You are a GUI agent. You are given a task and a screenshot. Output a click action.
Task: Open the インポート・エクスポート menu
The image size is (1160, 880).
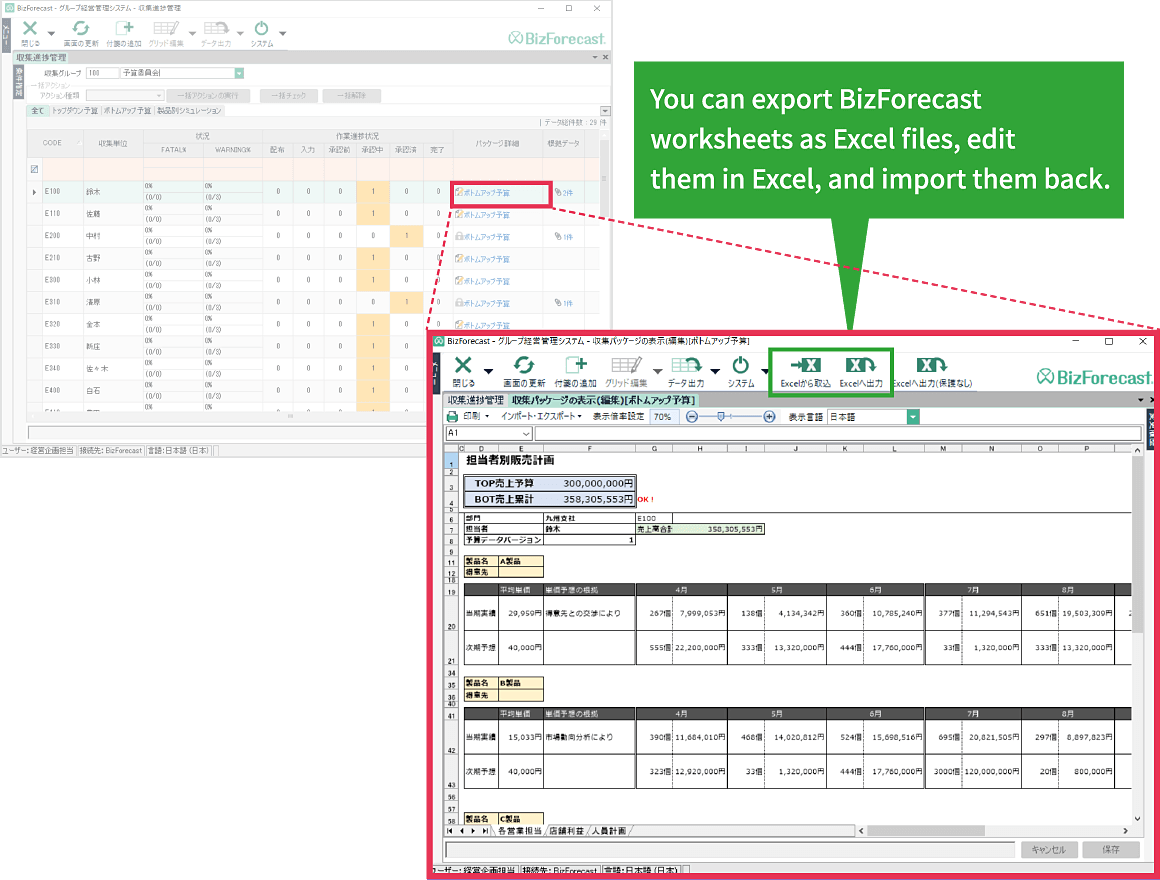pos(541,417)
